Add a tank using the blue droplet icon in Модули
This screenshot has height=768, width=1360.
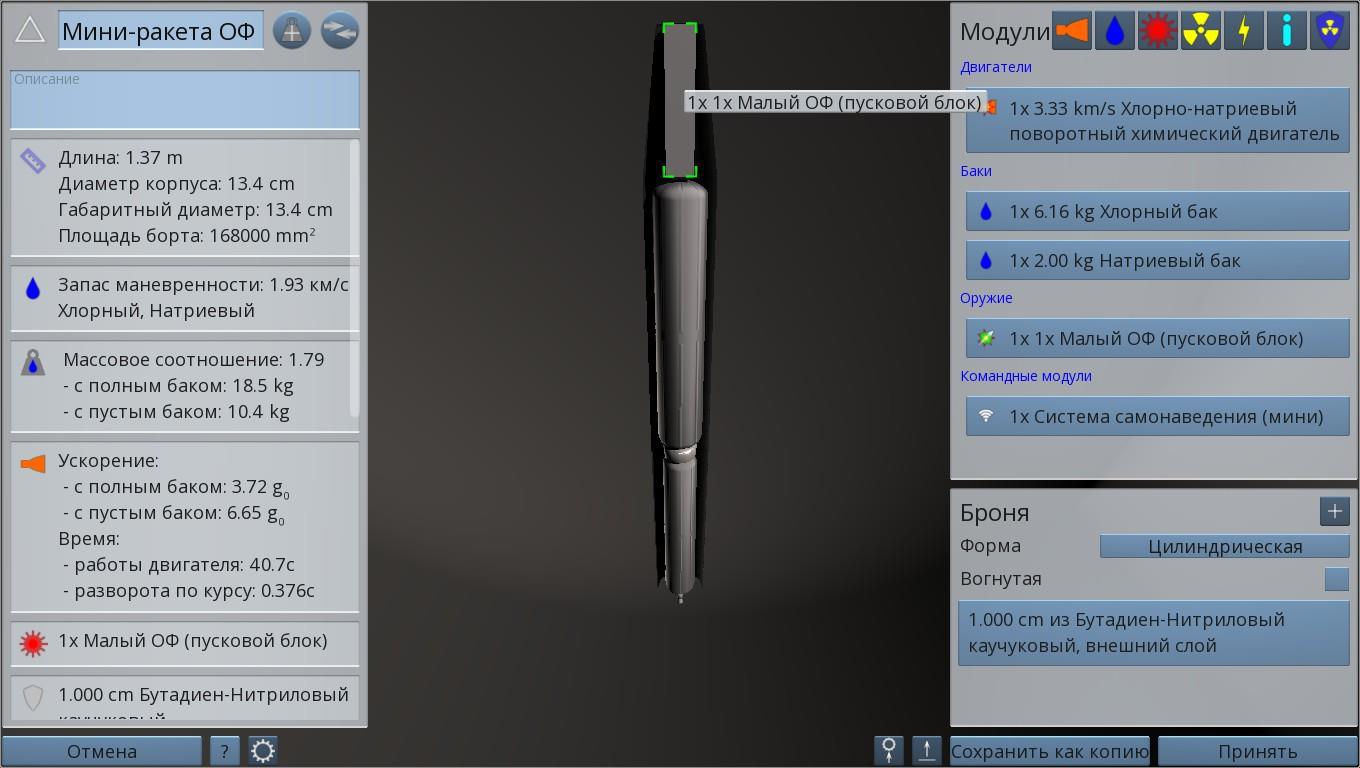pyautogui.click(x=1114, y=30)
